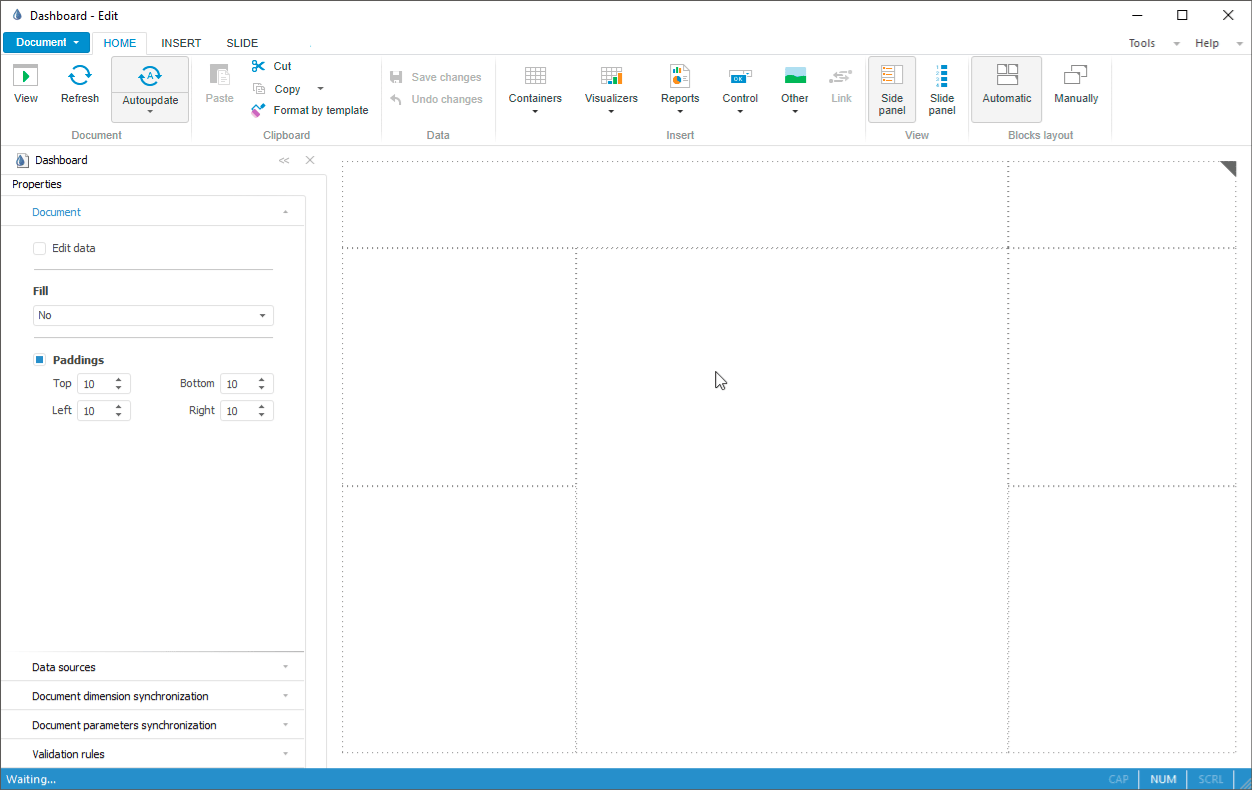1252x790 pixels.
Task: Enable the Edit data checkbox
Action: pyautogui.click(x=40, y=248)
